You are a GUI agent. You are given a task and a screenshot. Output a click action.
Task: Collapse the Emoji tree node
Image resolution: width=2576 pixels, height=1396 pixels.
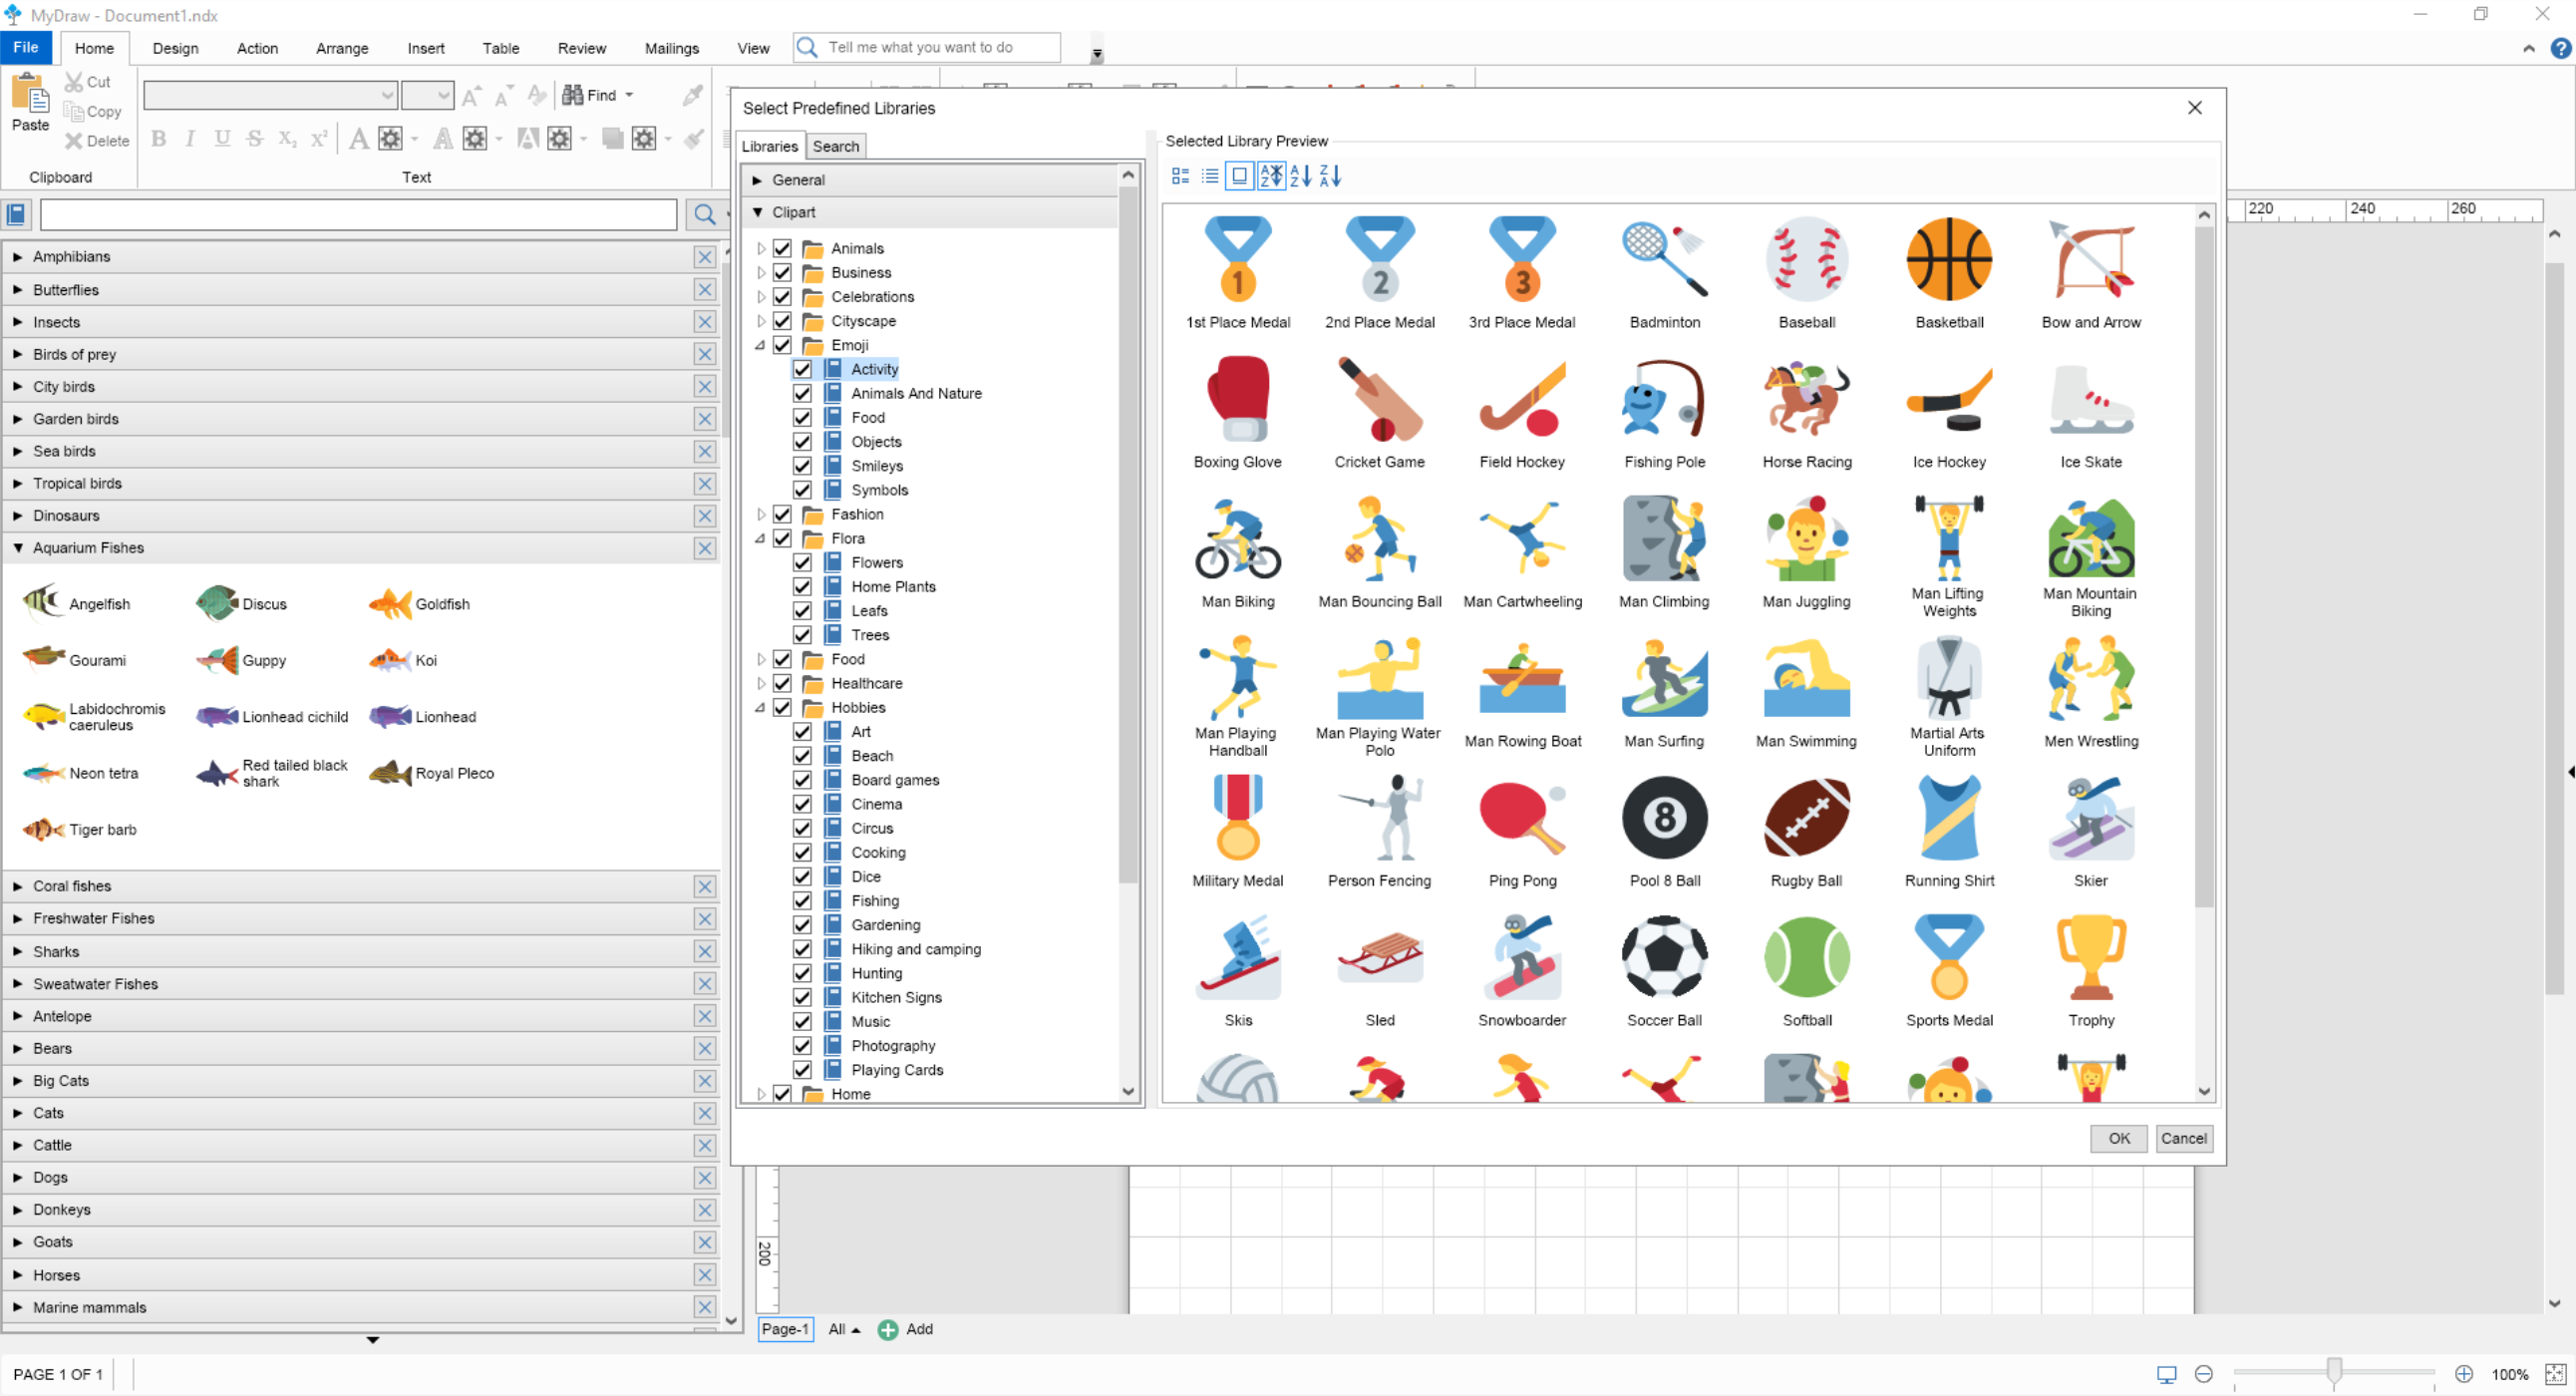click(x=762, y=345)
